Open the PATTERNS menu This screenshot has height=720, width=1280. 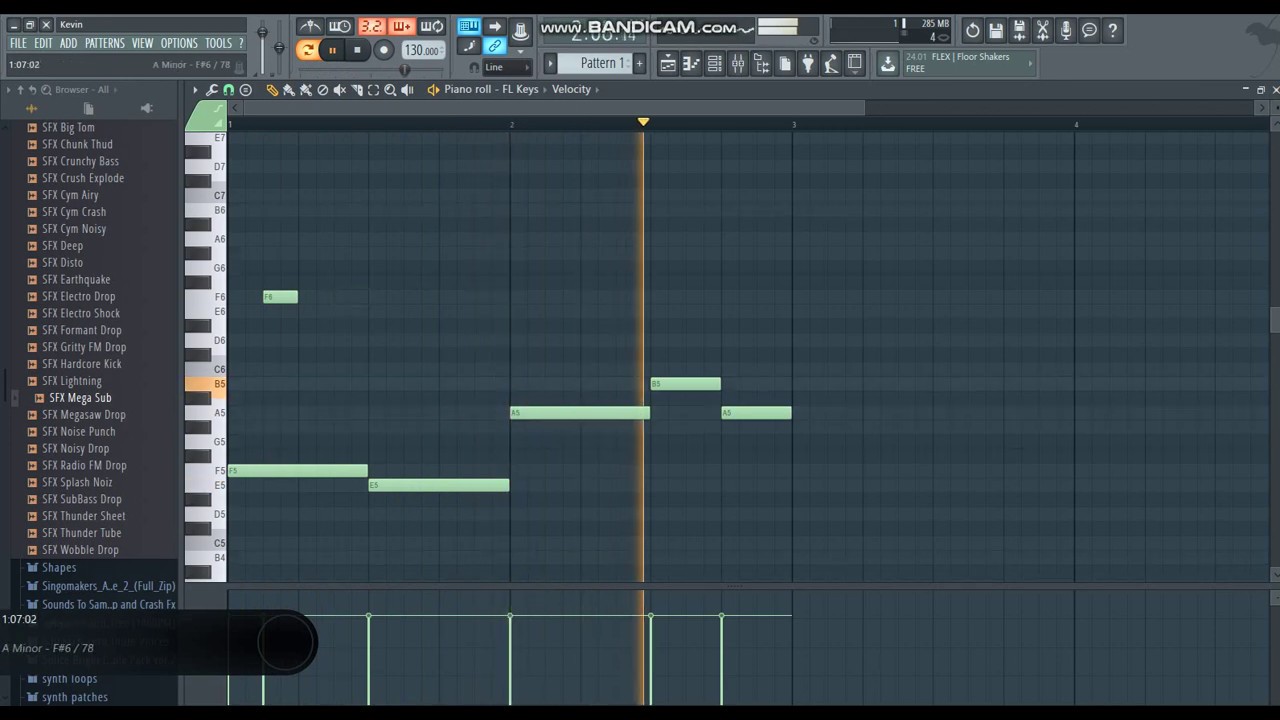pos(104,43)
